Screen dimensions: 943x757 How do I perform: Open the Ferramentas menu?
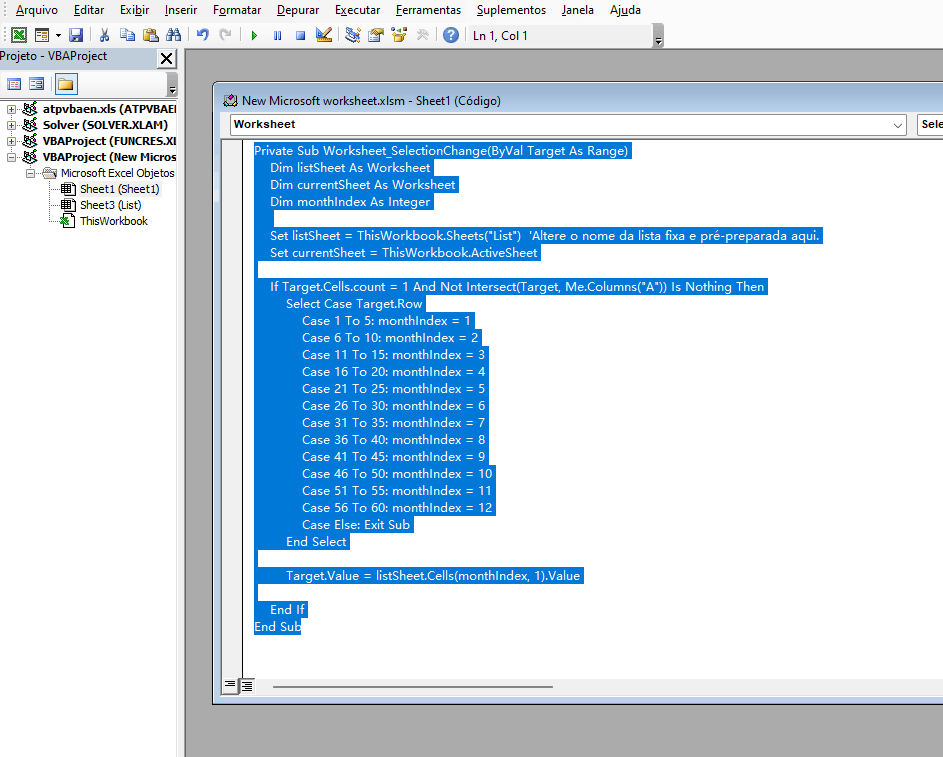click(x=428, y=10)
